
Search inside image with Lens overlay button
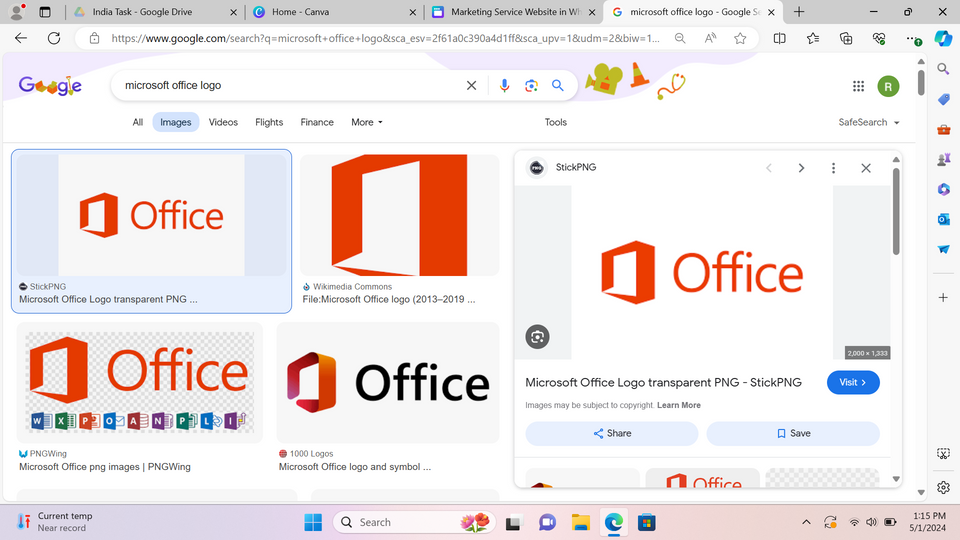coord(538,337)
